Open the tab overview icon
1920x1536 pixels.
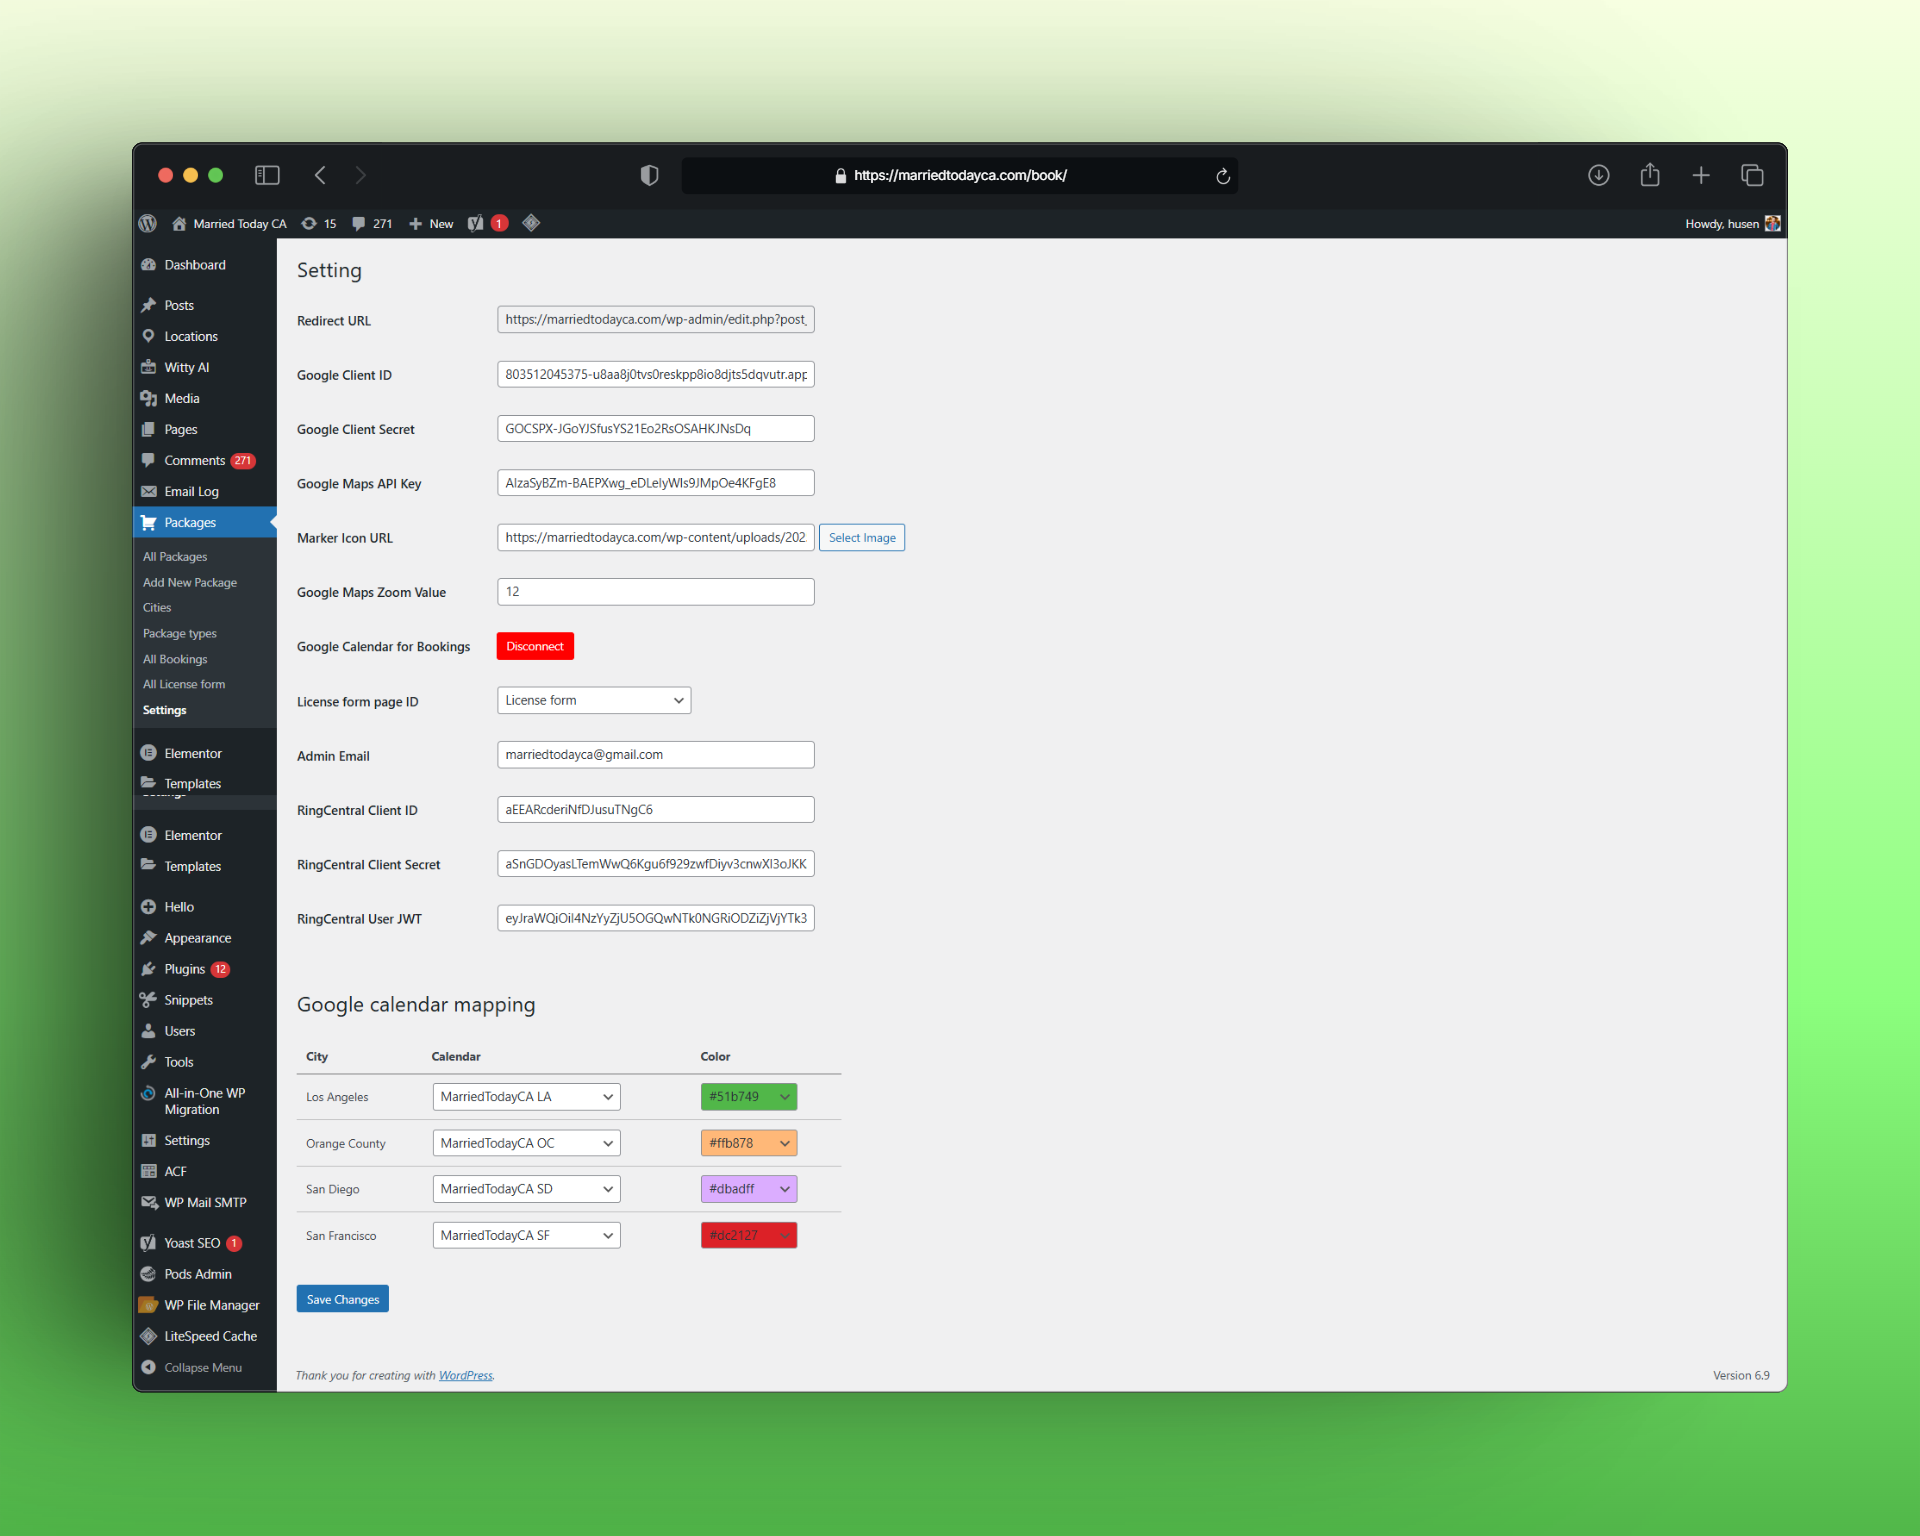(1751, 175)
